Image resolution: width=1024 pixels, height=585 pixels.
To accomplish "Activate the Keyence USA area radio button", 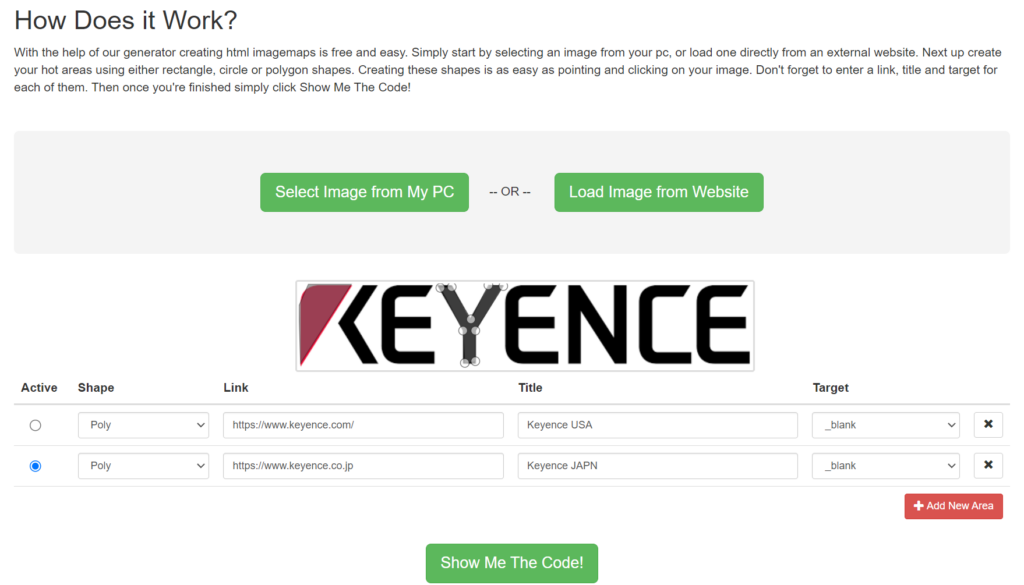I will pyautogui.click(x=36, y=425).
